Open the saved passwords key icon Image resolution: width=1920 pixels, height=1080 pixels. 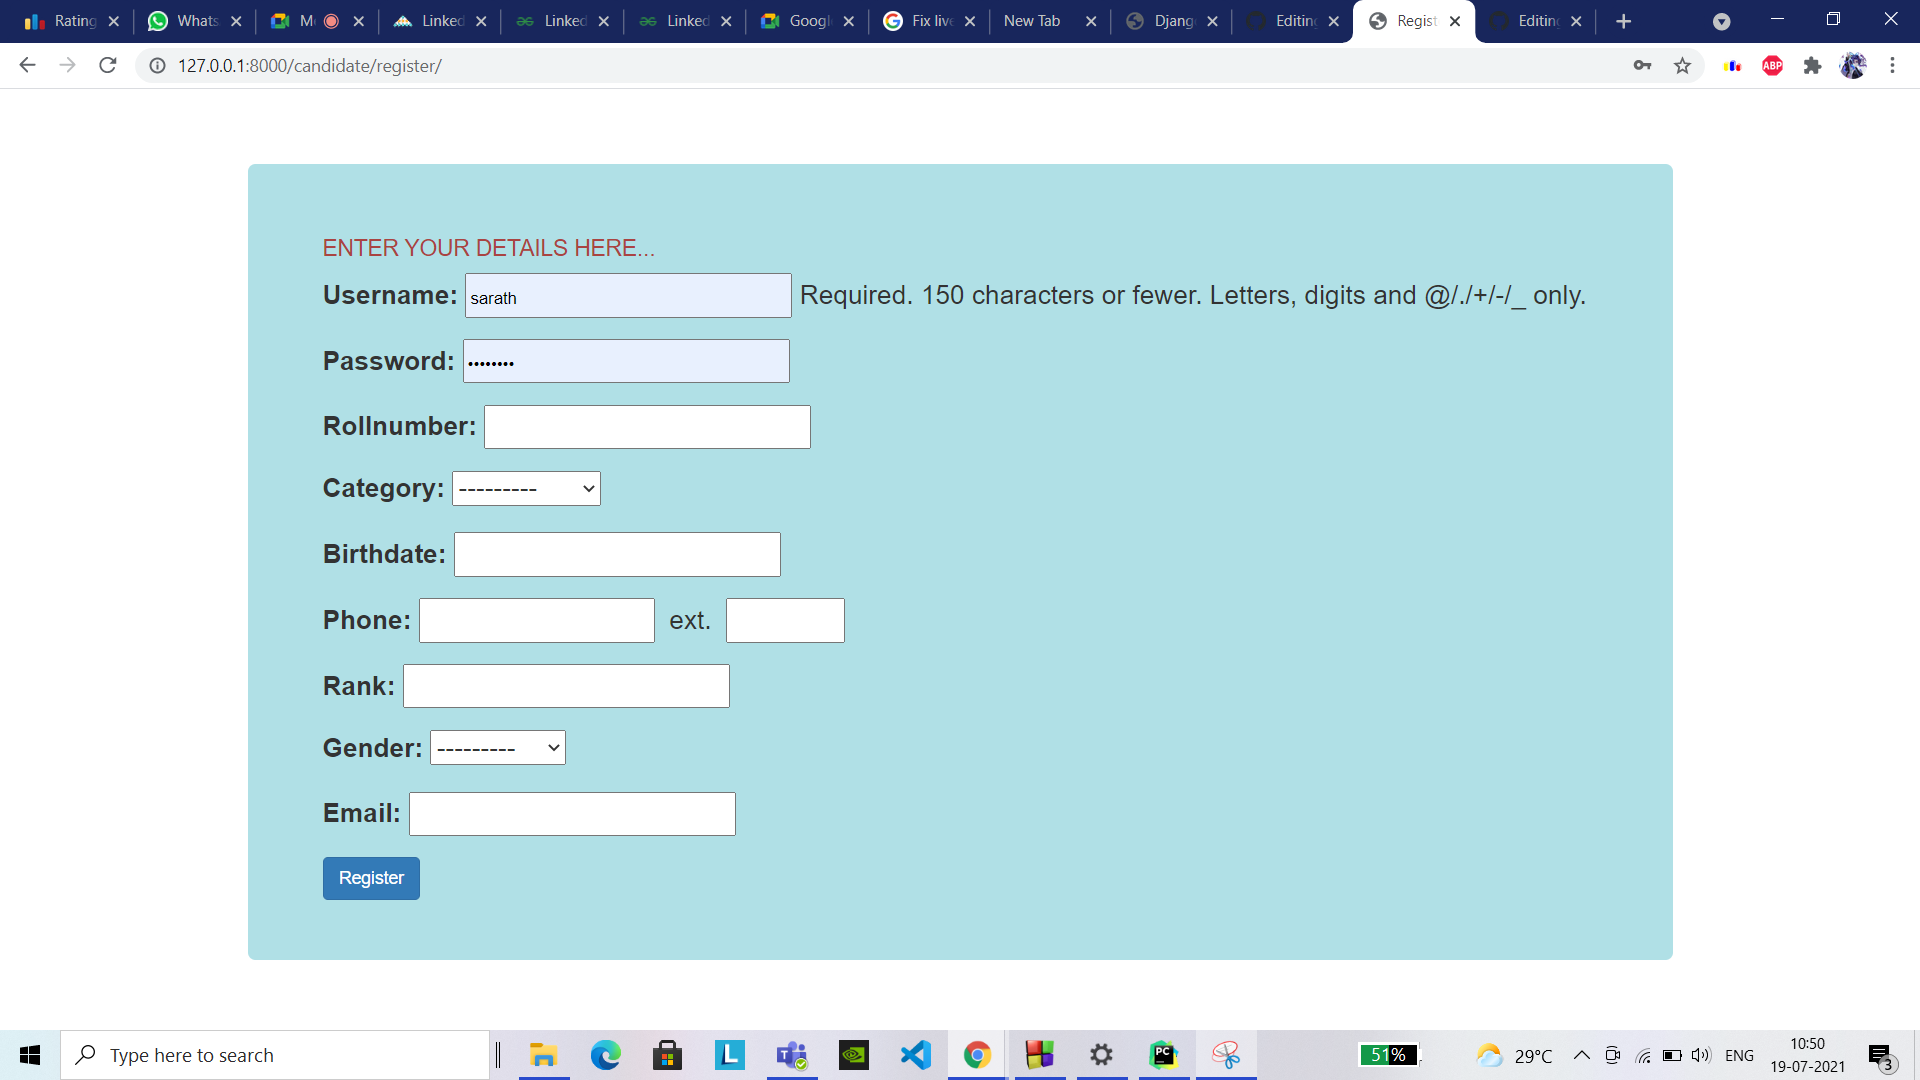(x=1642, y=66)
